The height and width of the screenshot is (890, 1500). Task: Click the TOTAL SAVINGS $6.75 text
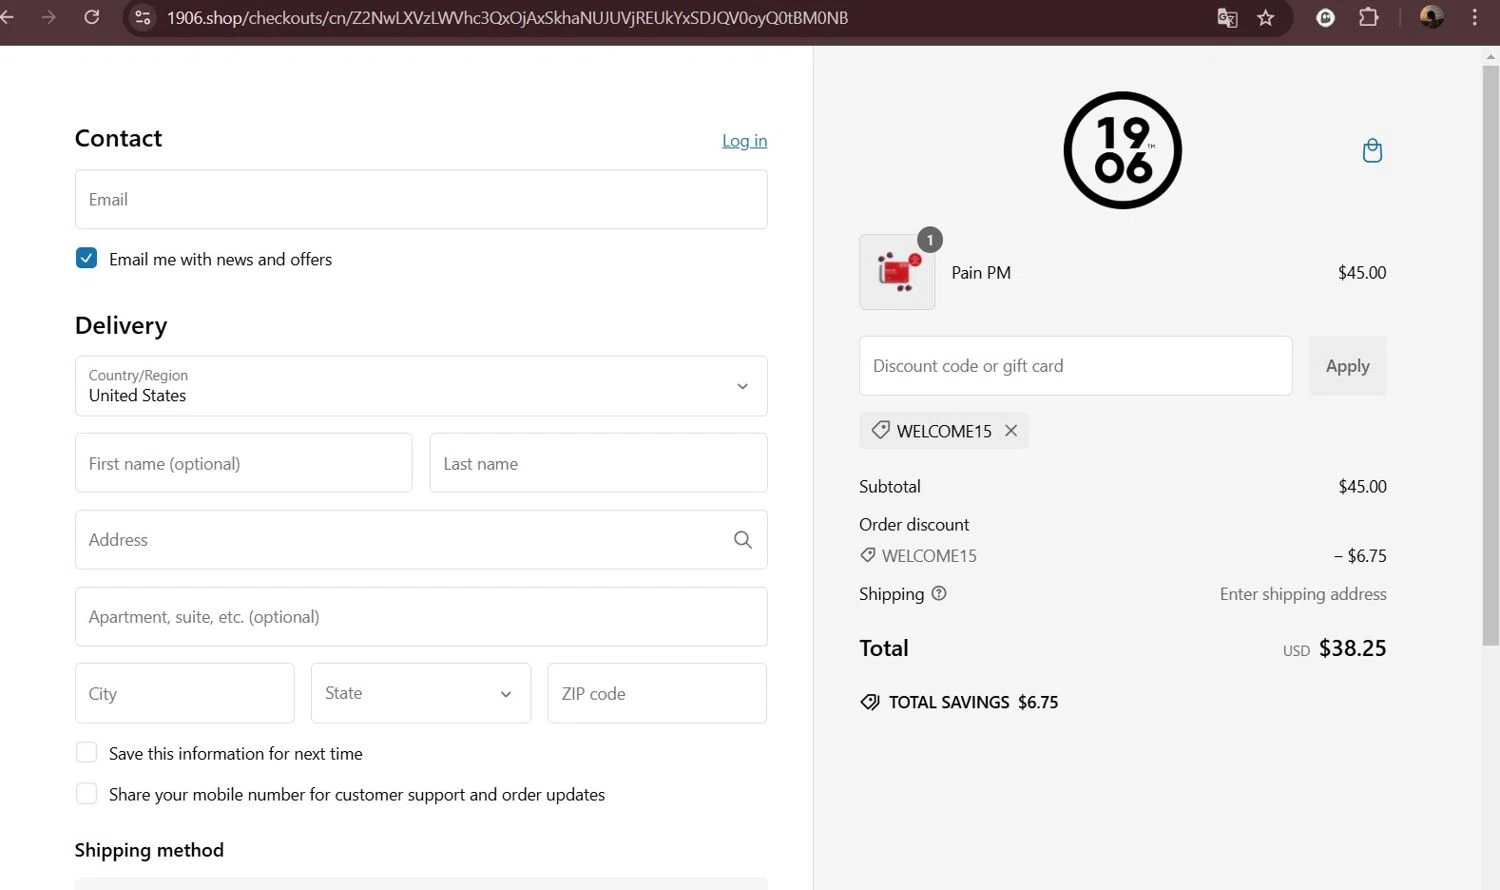point(973,702)
